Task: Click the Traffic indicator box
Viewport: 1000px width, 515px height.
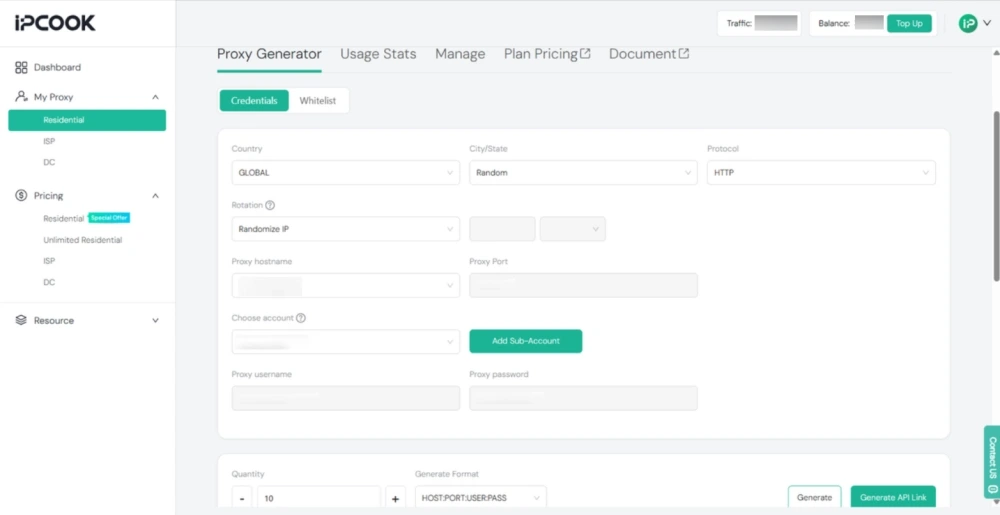Action: click(759, 24)
